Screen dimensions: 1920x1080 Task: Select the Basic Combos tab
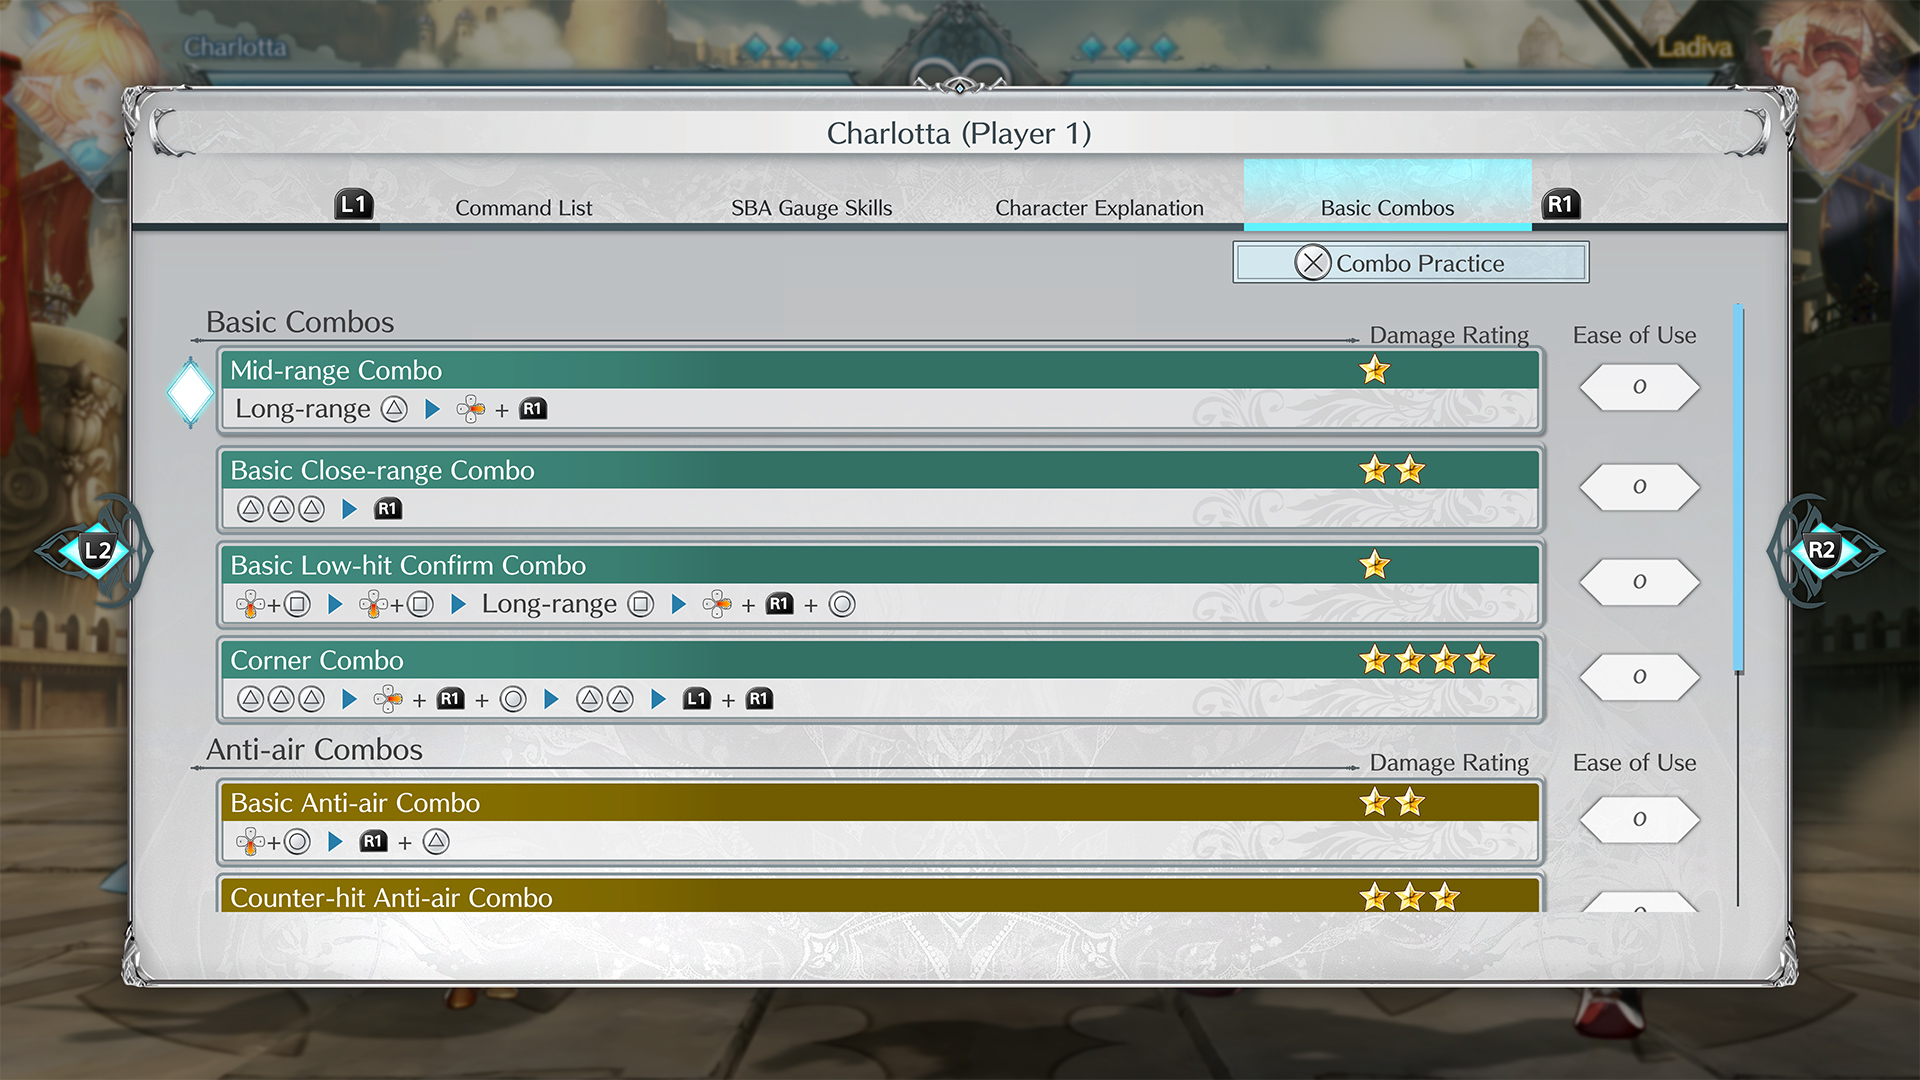pyautogui.click(x=1387, y=208)
